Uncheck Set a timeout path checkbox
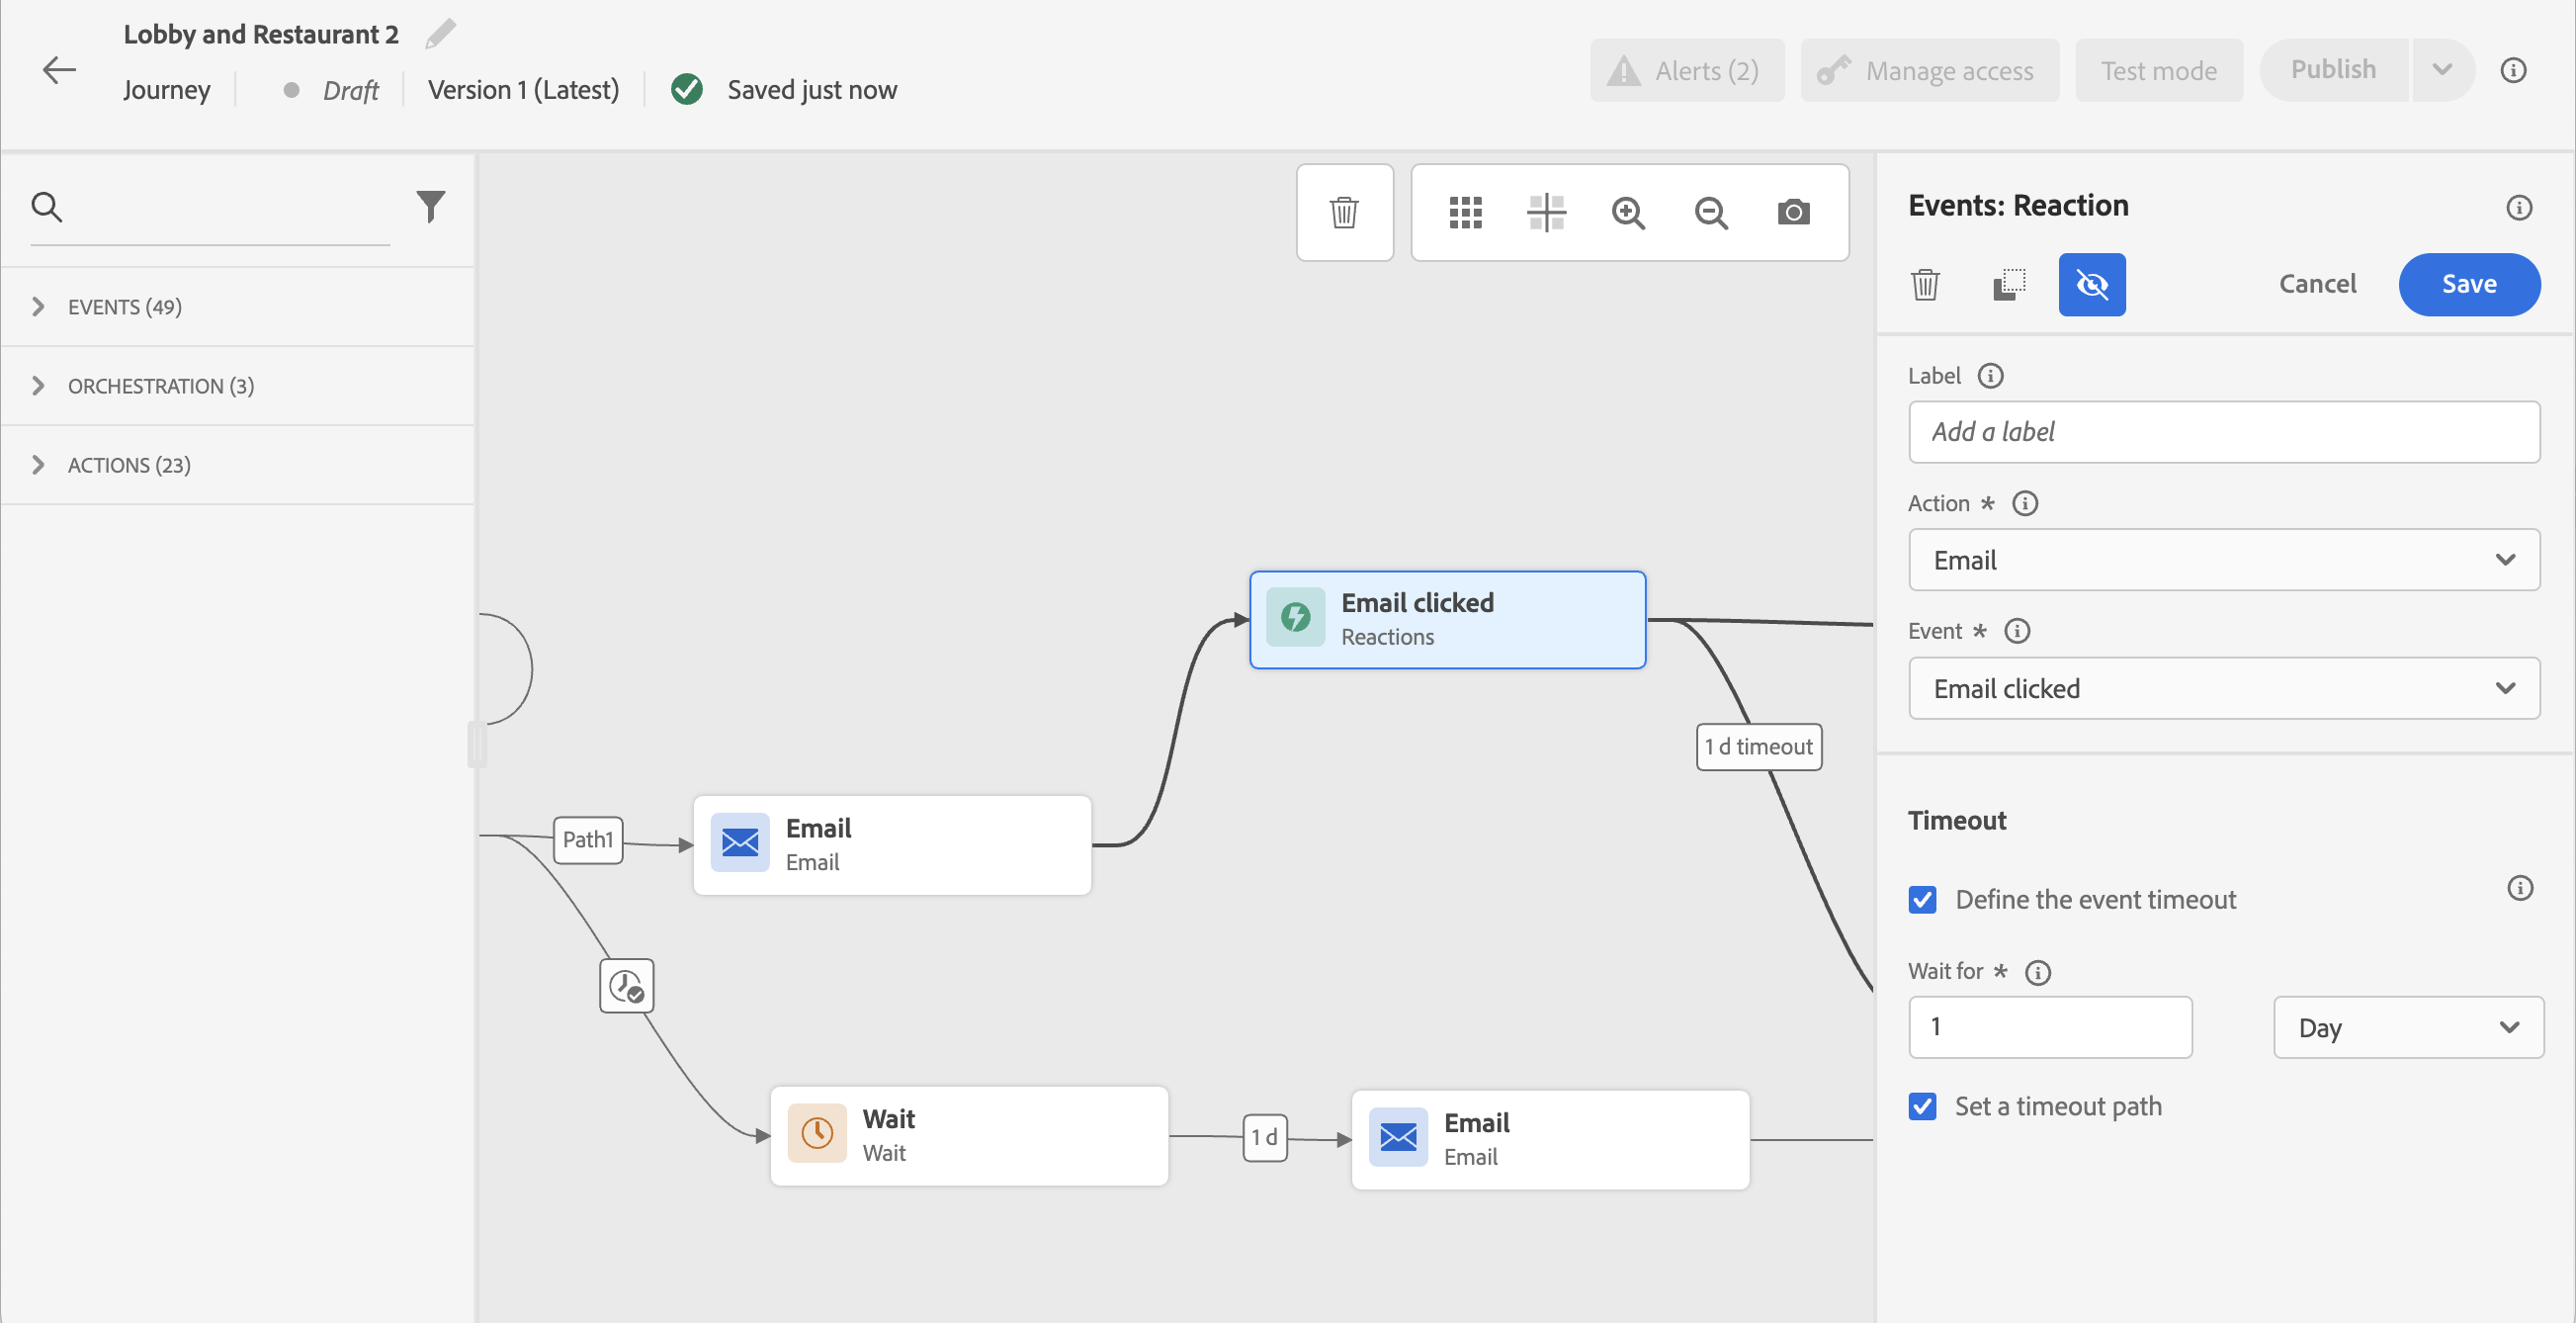 point(1922,1106)
